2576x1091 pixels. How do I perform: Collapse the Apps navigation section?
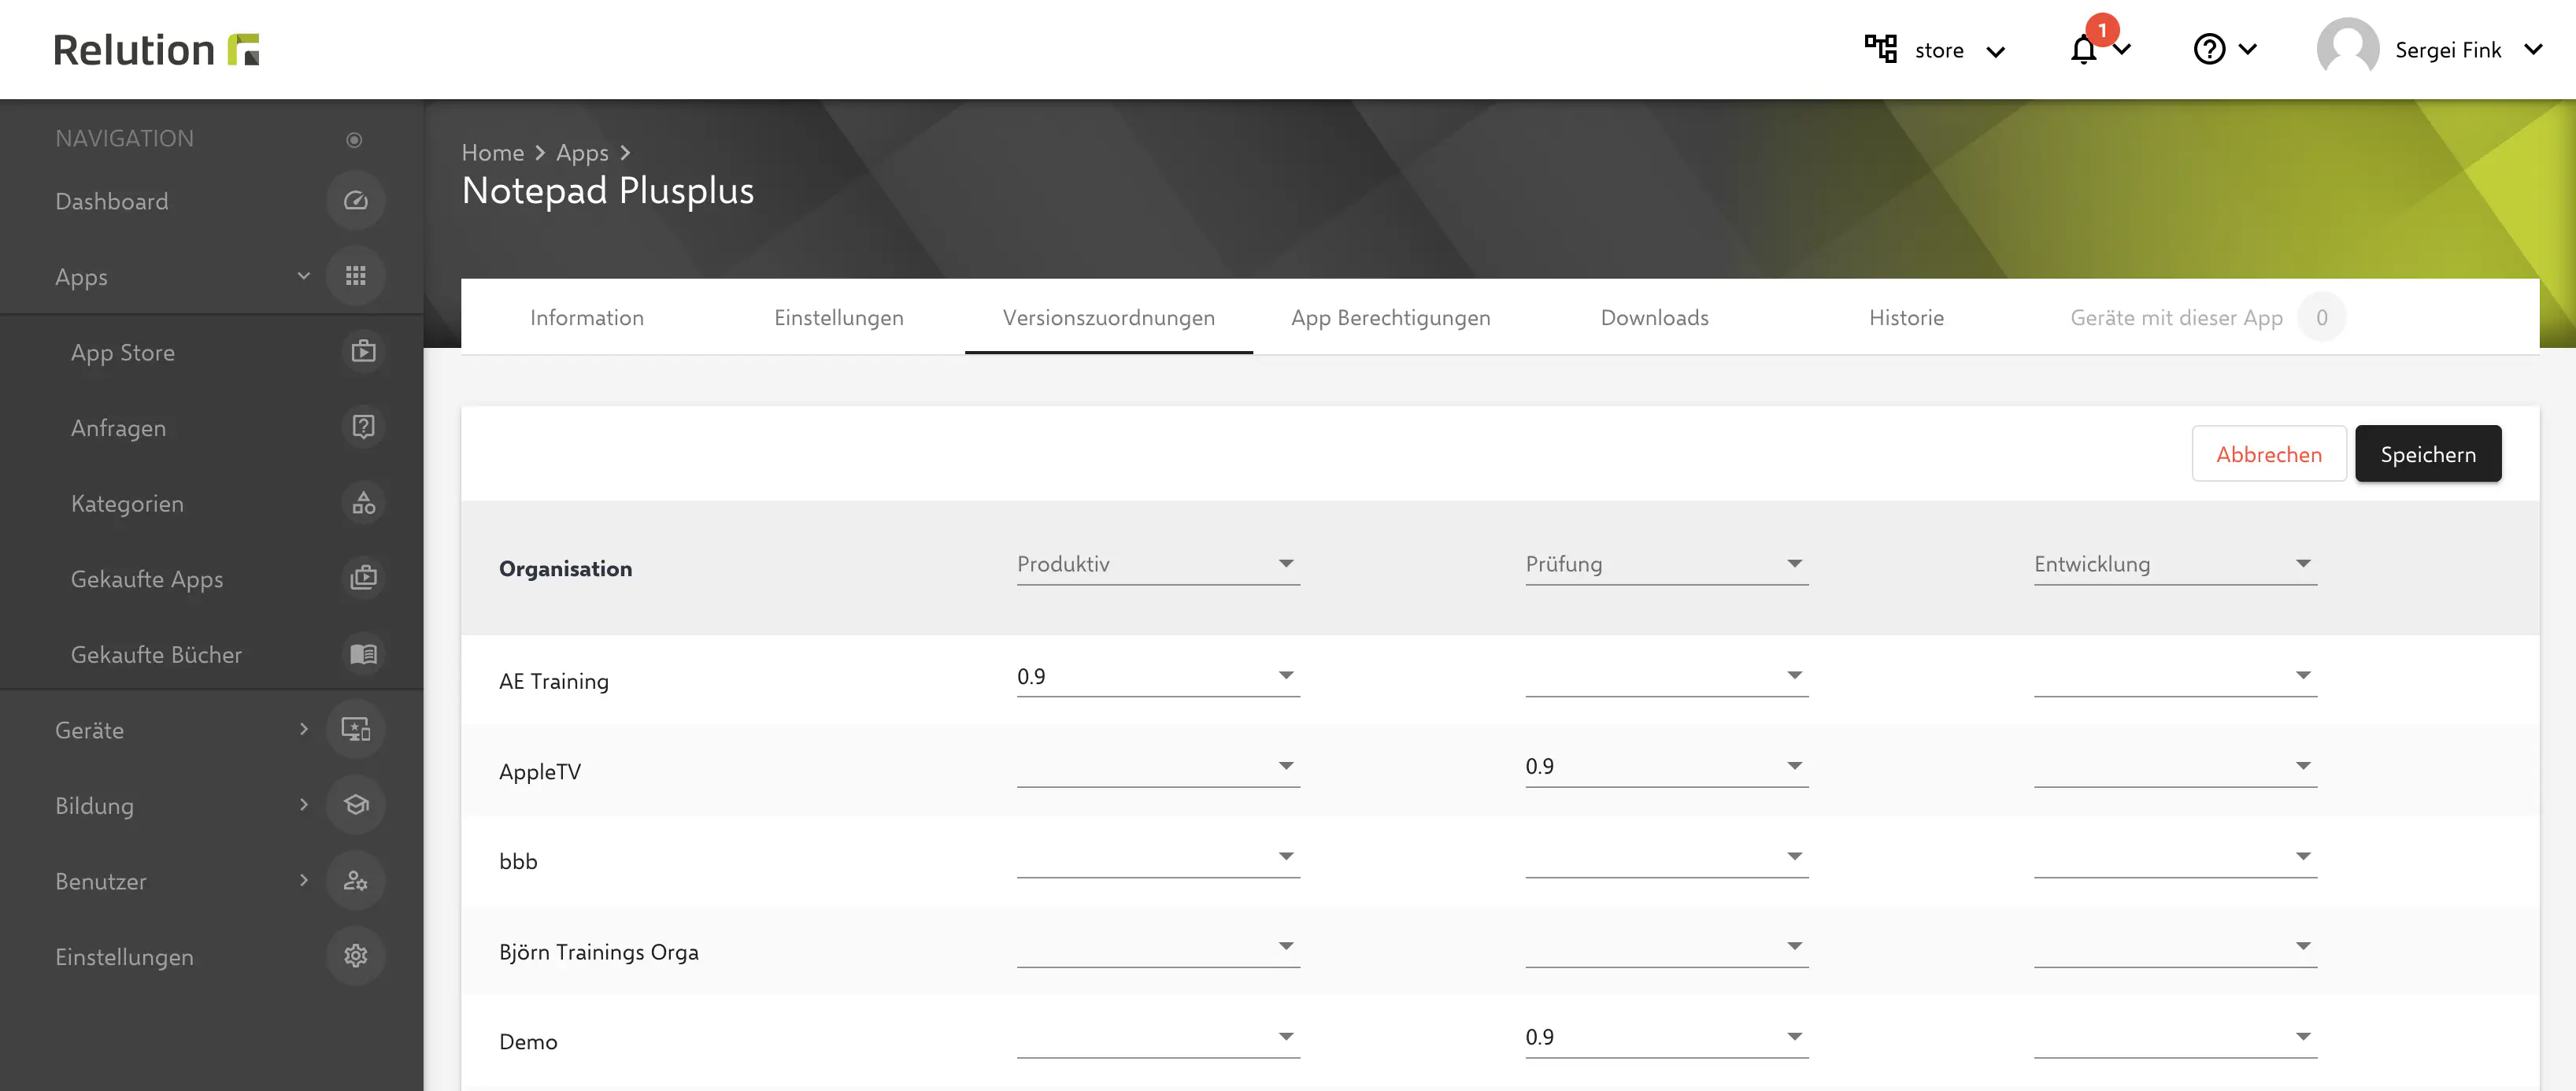pyautogui.click(x=303, y=276)
